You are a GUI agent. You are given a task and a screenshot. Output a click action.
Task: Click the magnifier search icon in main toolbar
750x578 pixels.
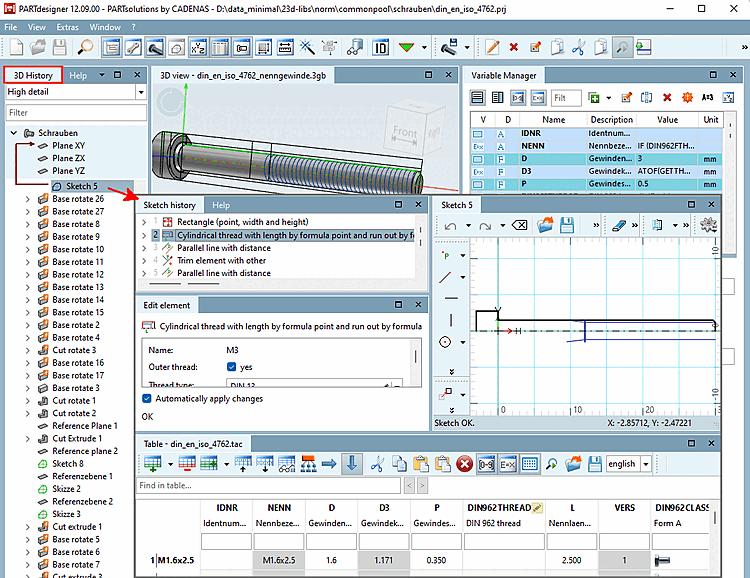tap(85, 47)
